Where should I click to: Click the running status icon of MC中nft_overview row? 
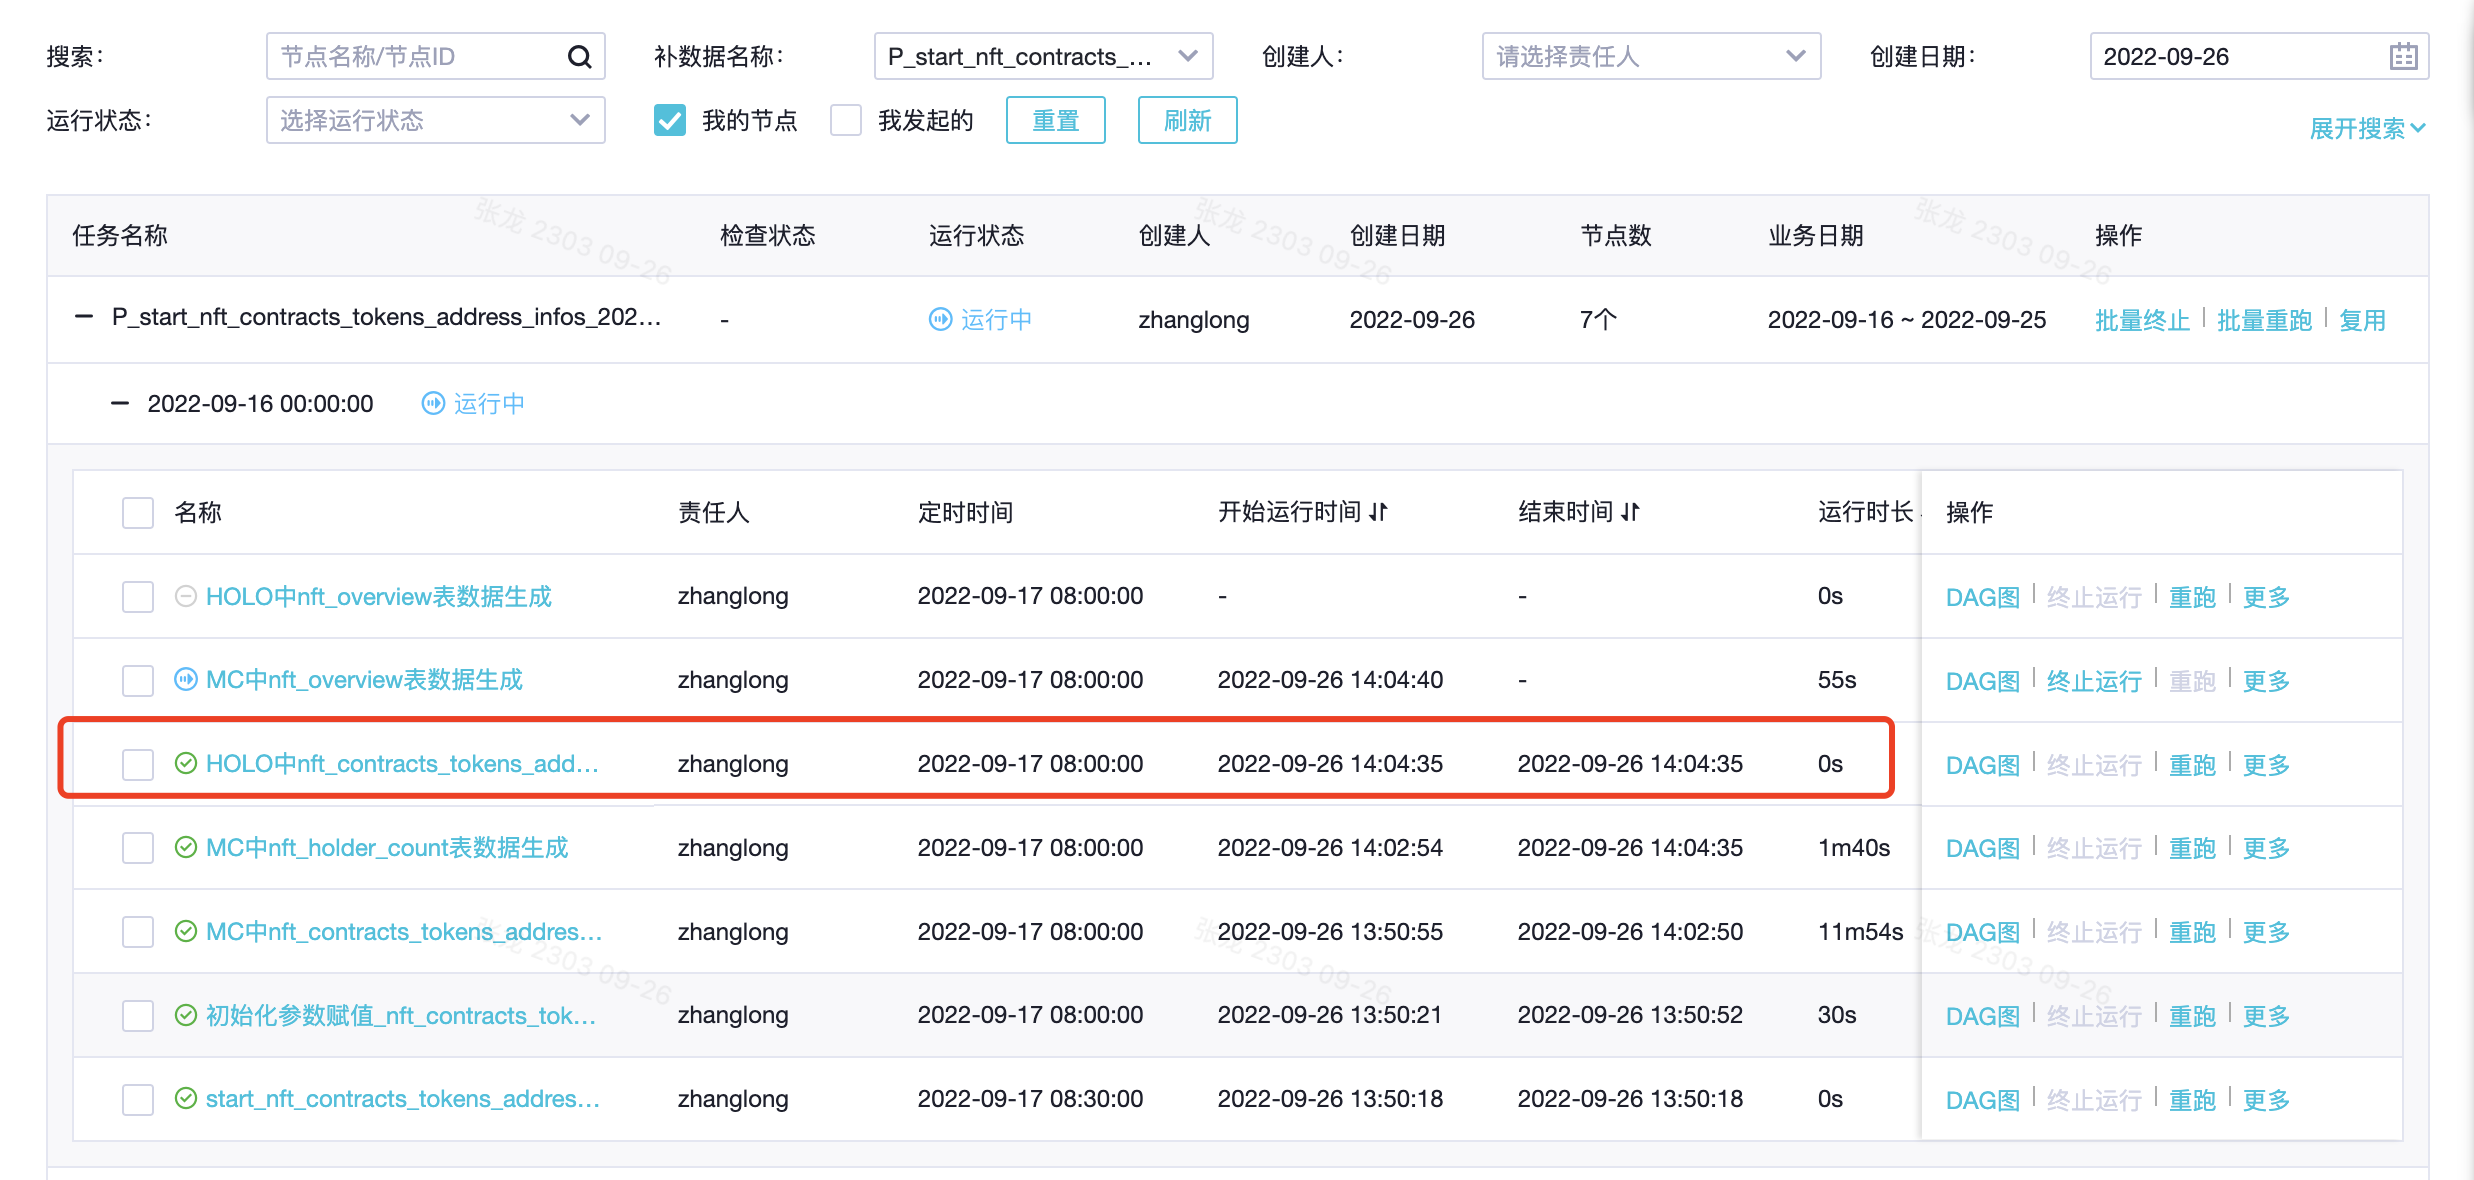pos(186,680)
